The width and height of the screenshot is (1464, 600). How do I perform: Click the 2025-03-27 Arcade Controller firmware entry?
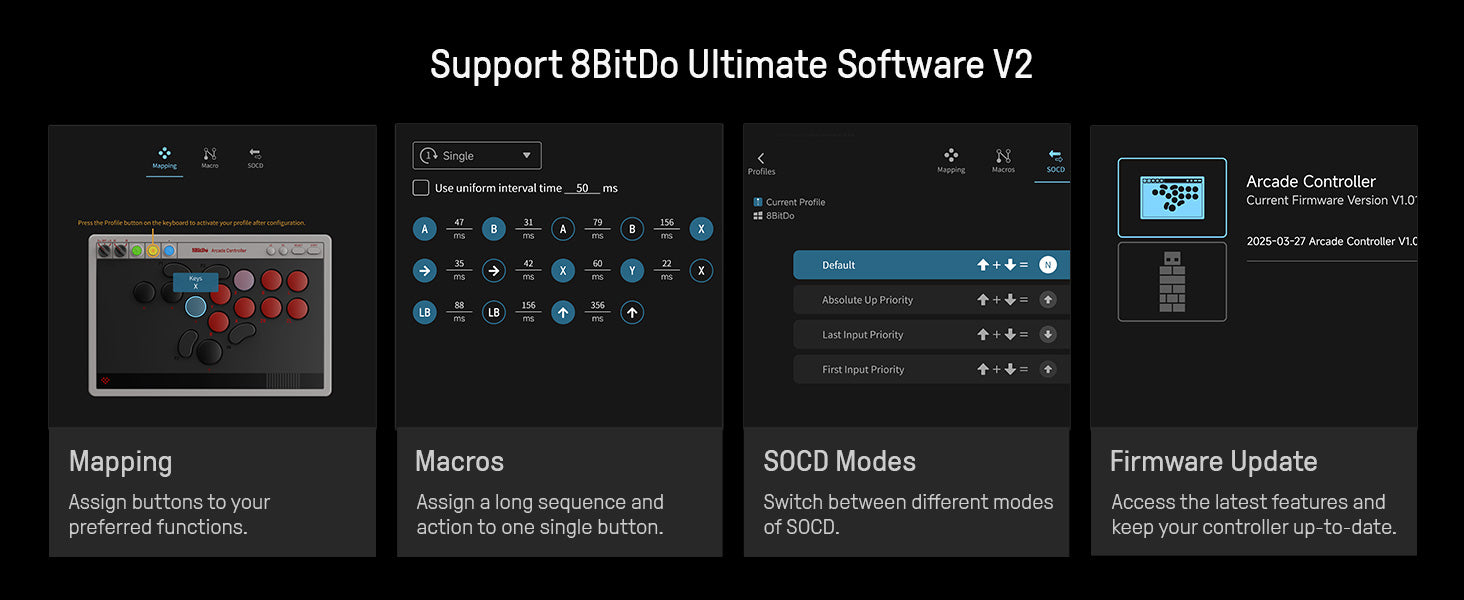pos(1332,241)
